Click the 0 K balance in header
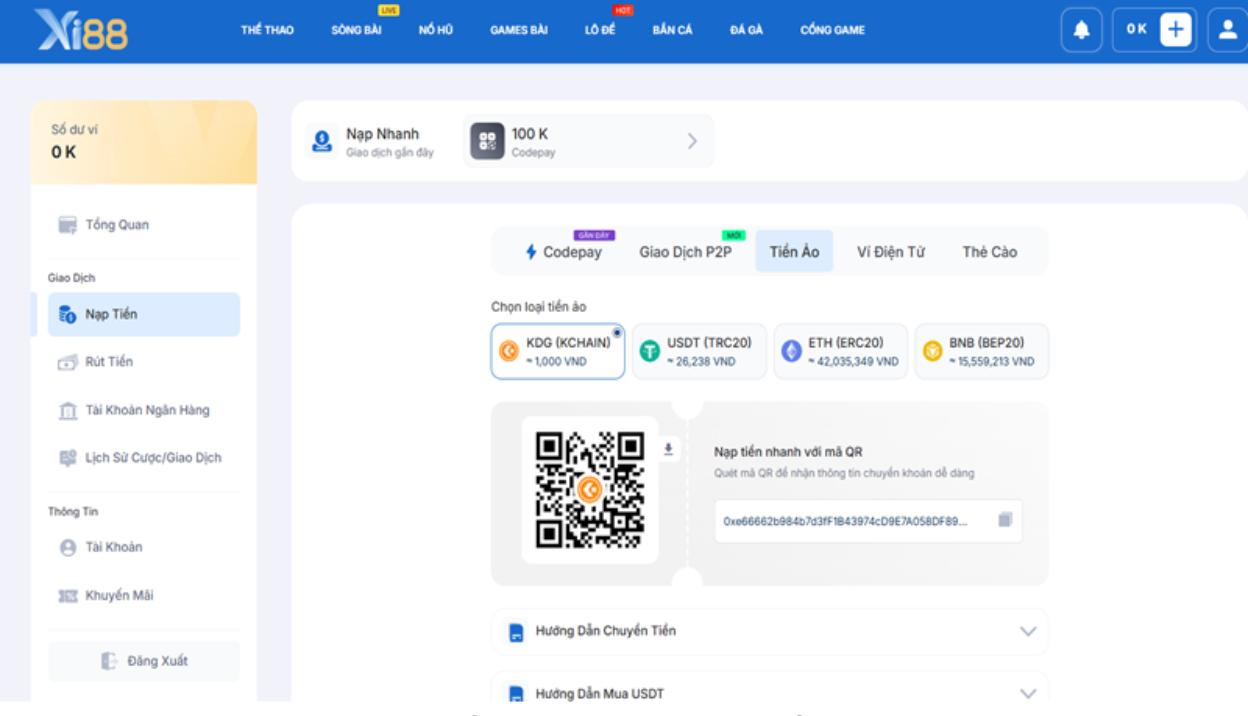The width and height of the screenshot is (1248, 716). tap(1136, 30)
